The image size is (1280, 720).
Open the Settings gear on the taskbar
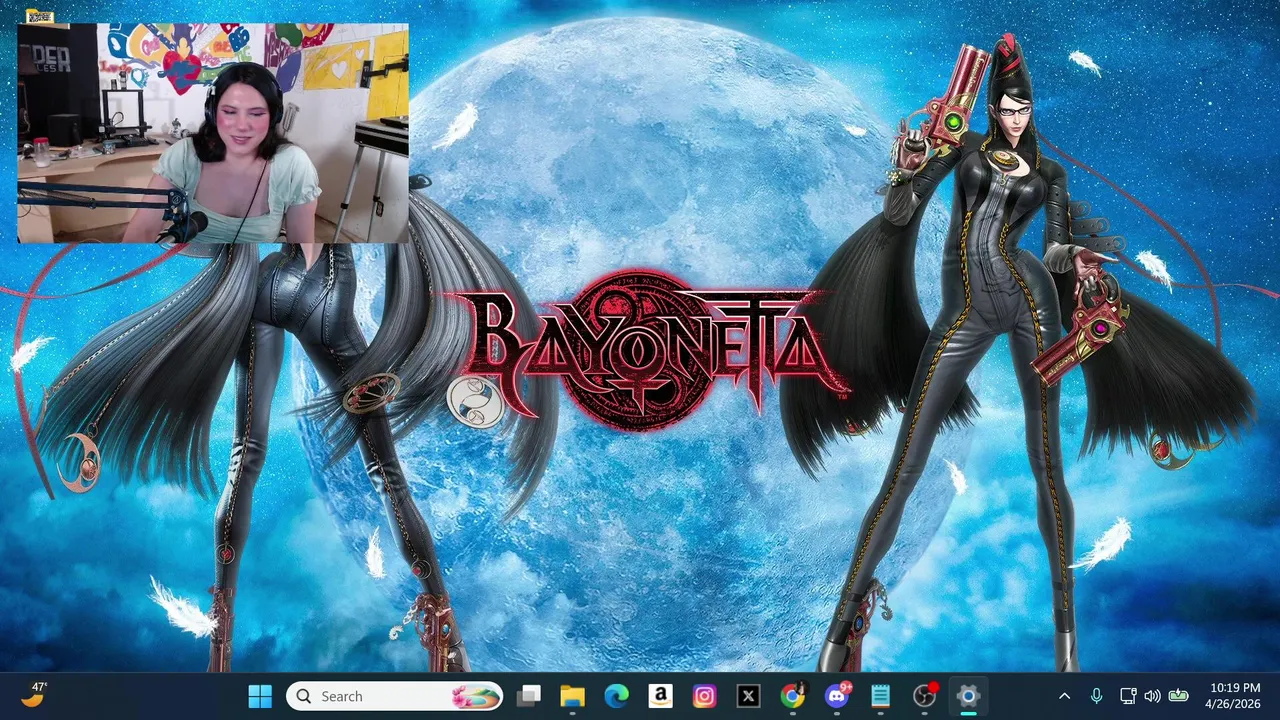click(x=968, y=696)
